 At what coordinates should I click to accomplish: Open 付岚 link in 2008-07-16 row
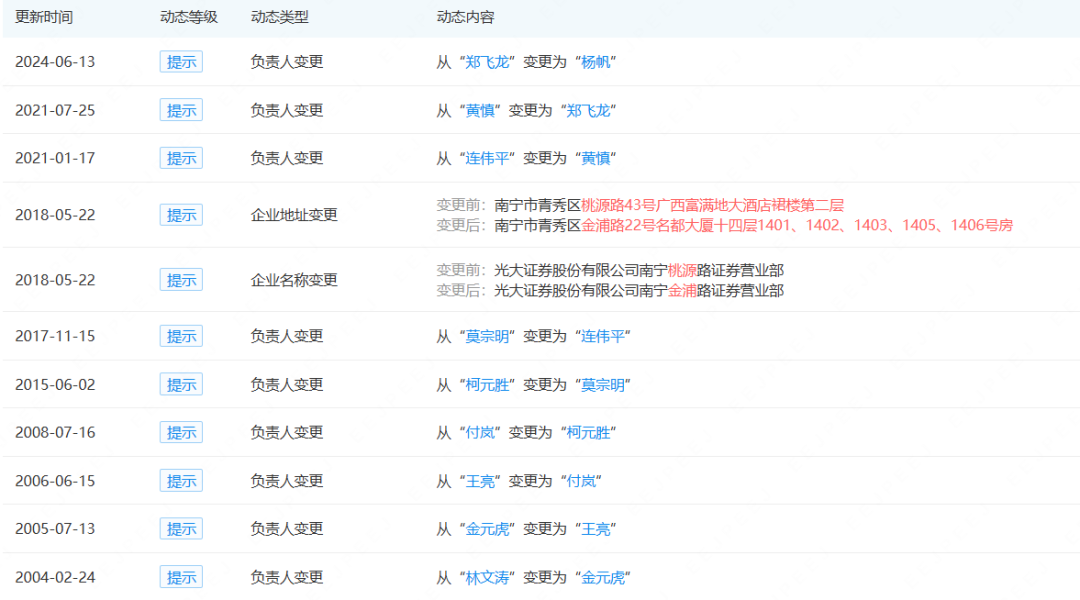click(480, 433)
